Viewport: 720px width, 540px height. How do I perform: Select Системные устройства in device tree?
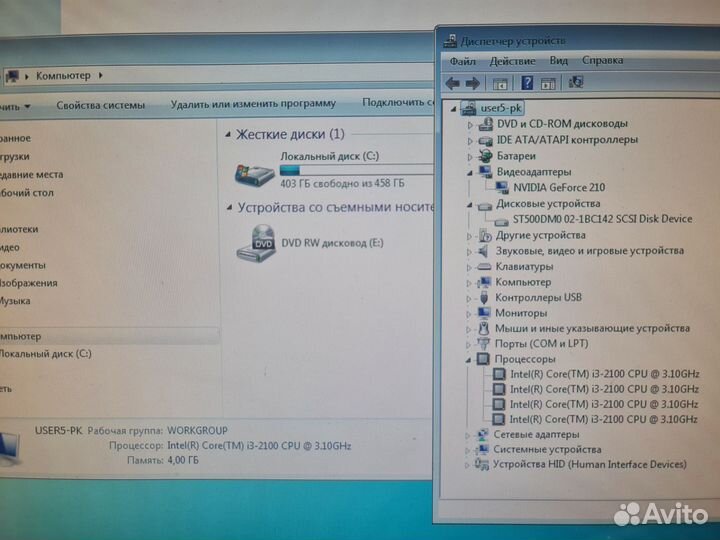coord(547,450)
